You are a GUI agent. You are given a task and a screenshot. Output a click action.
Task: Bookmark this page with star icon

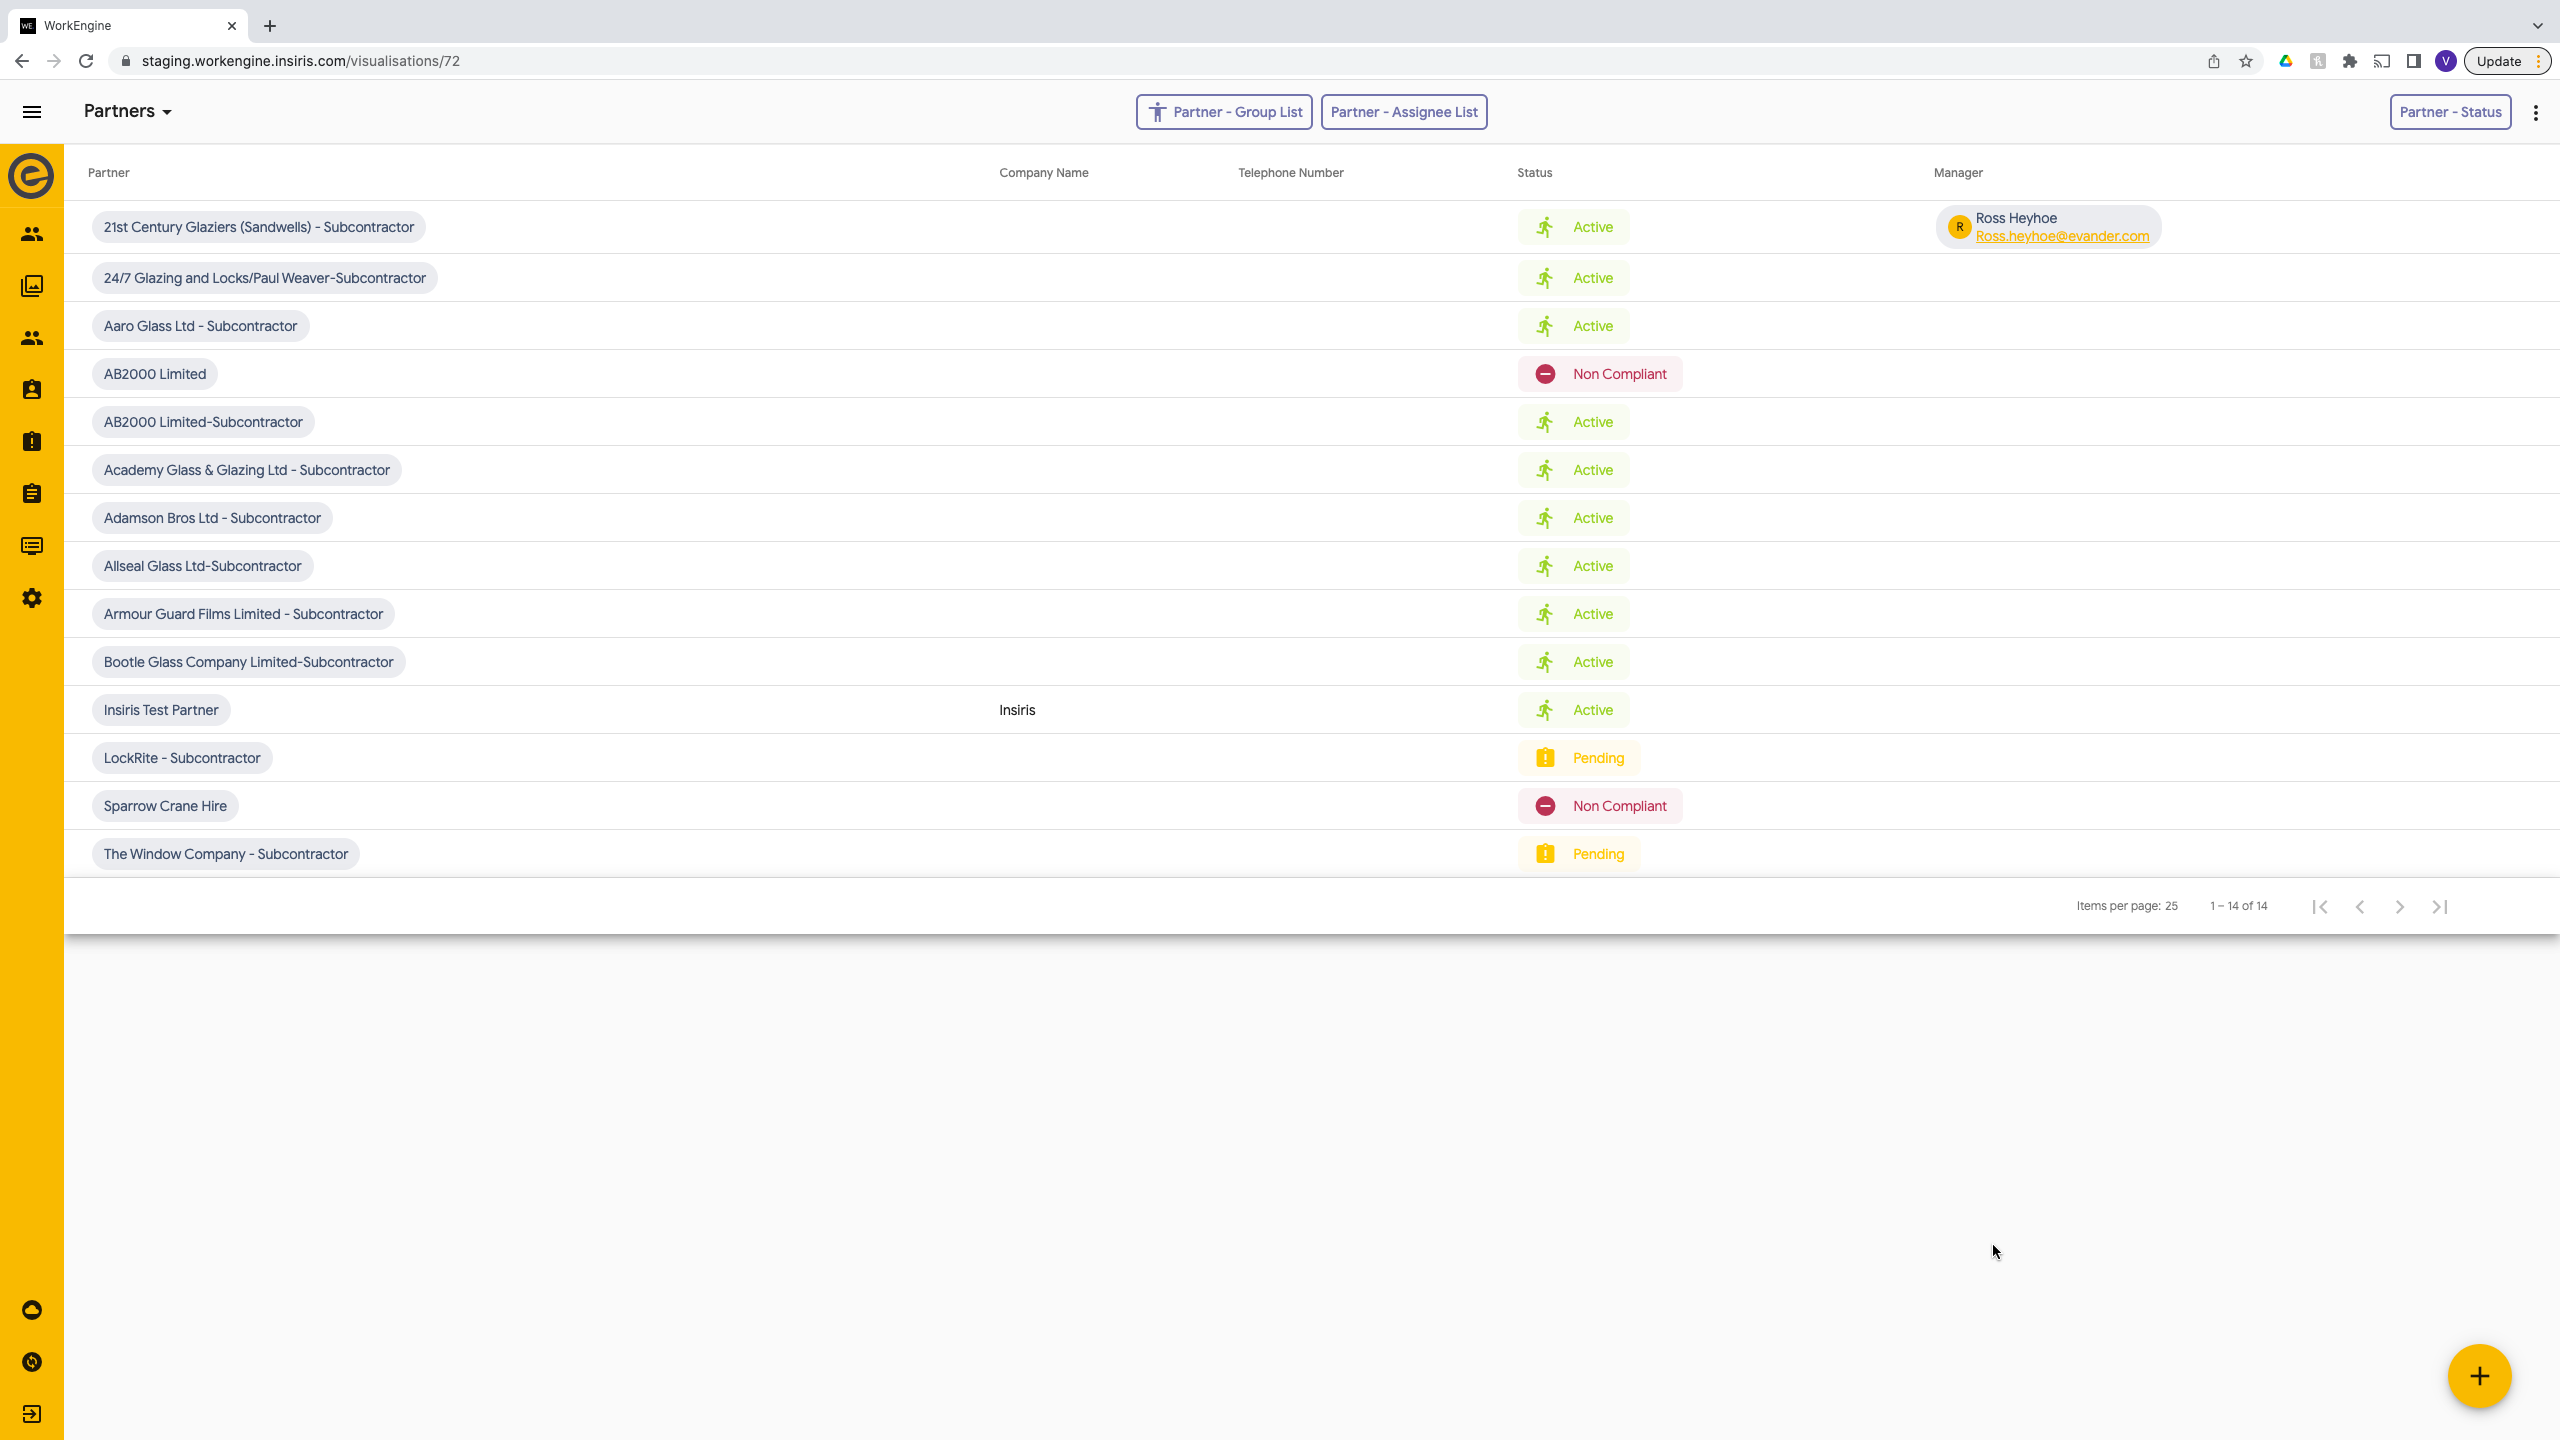pos(2246,61)
